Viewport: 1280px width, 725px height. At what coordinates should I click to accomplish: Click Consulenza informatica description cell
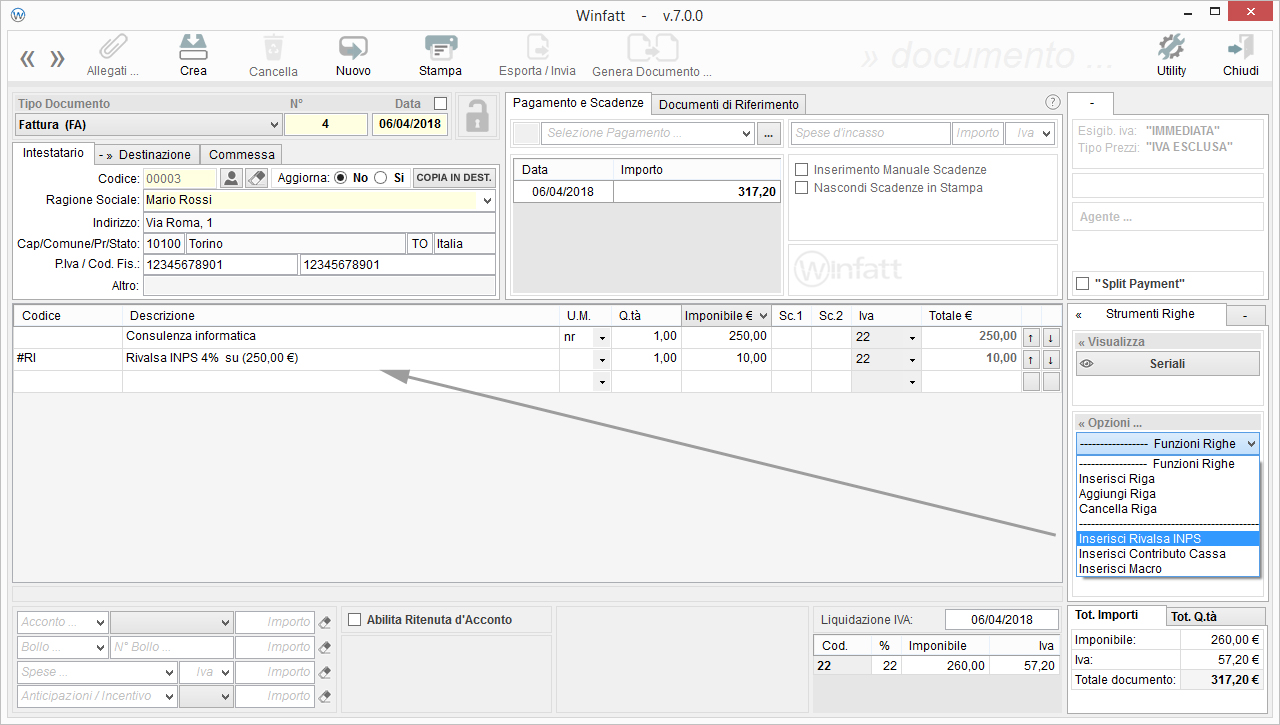pos(340,337)
